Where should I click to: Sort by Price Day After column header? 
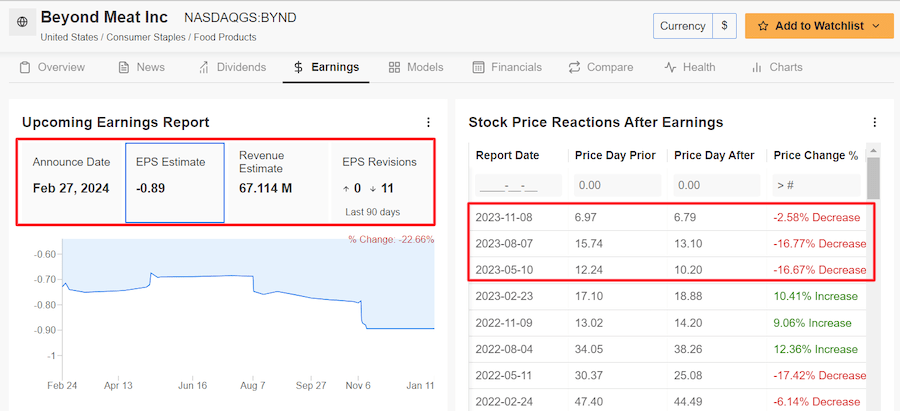(716, 156)
